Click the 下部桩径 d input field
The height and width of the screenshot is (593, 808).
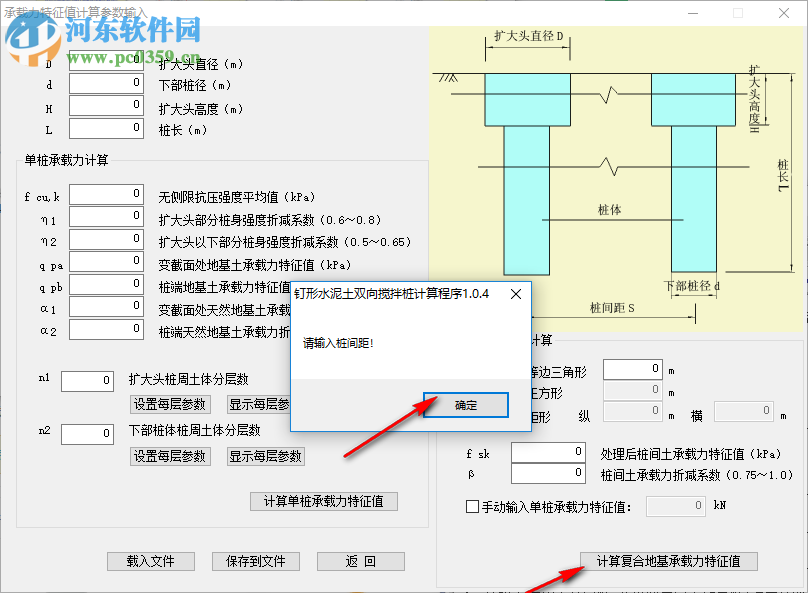(105, 81)
